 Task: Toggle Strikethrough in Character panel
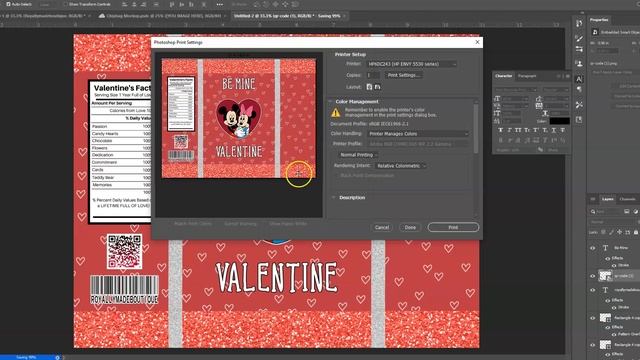(x=562, y=130)
